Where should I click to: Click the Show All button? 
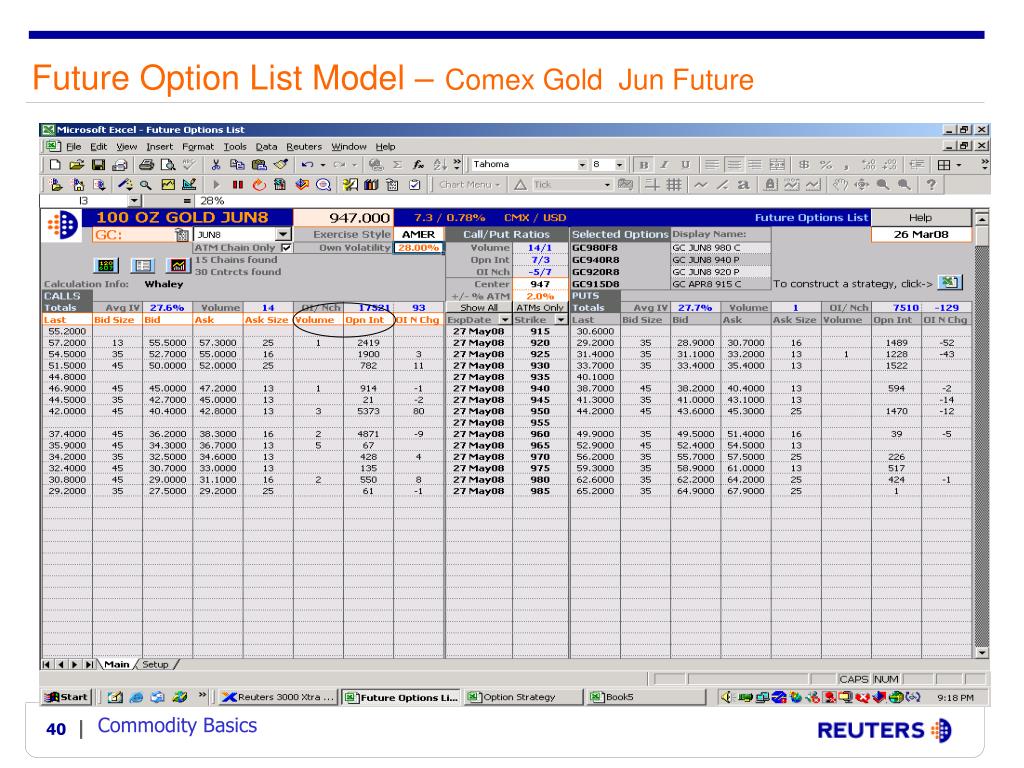[x=479, y=308]
